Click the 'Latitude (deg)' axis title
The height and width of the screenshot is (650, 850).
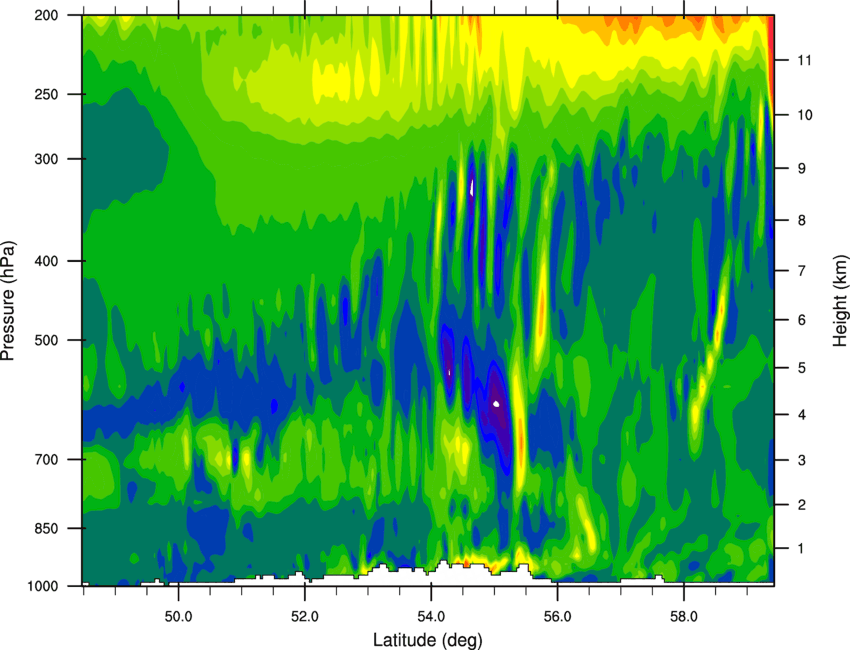(x=428, y=640)
